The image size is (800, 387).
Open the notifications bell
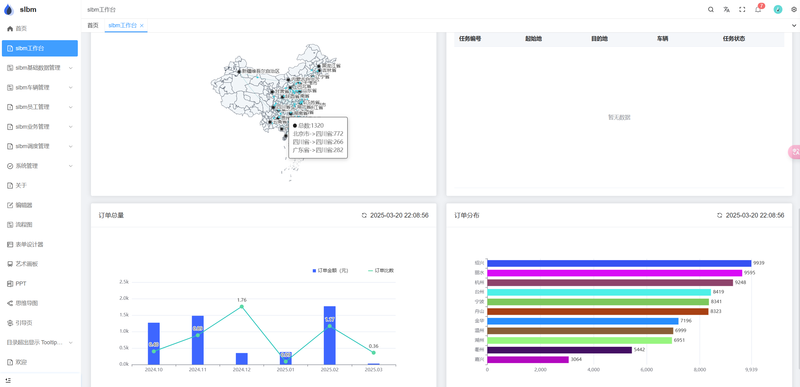[758, 9]
